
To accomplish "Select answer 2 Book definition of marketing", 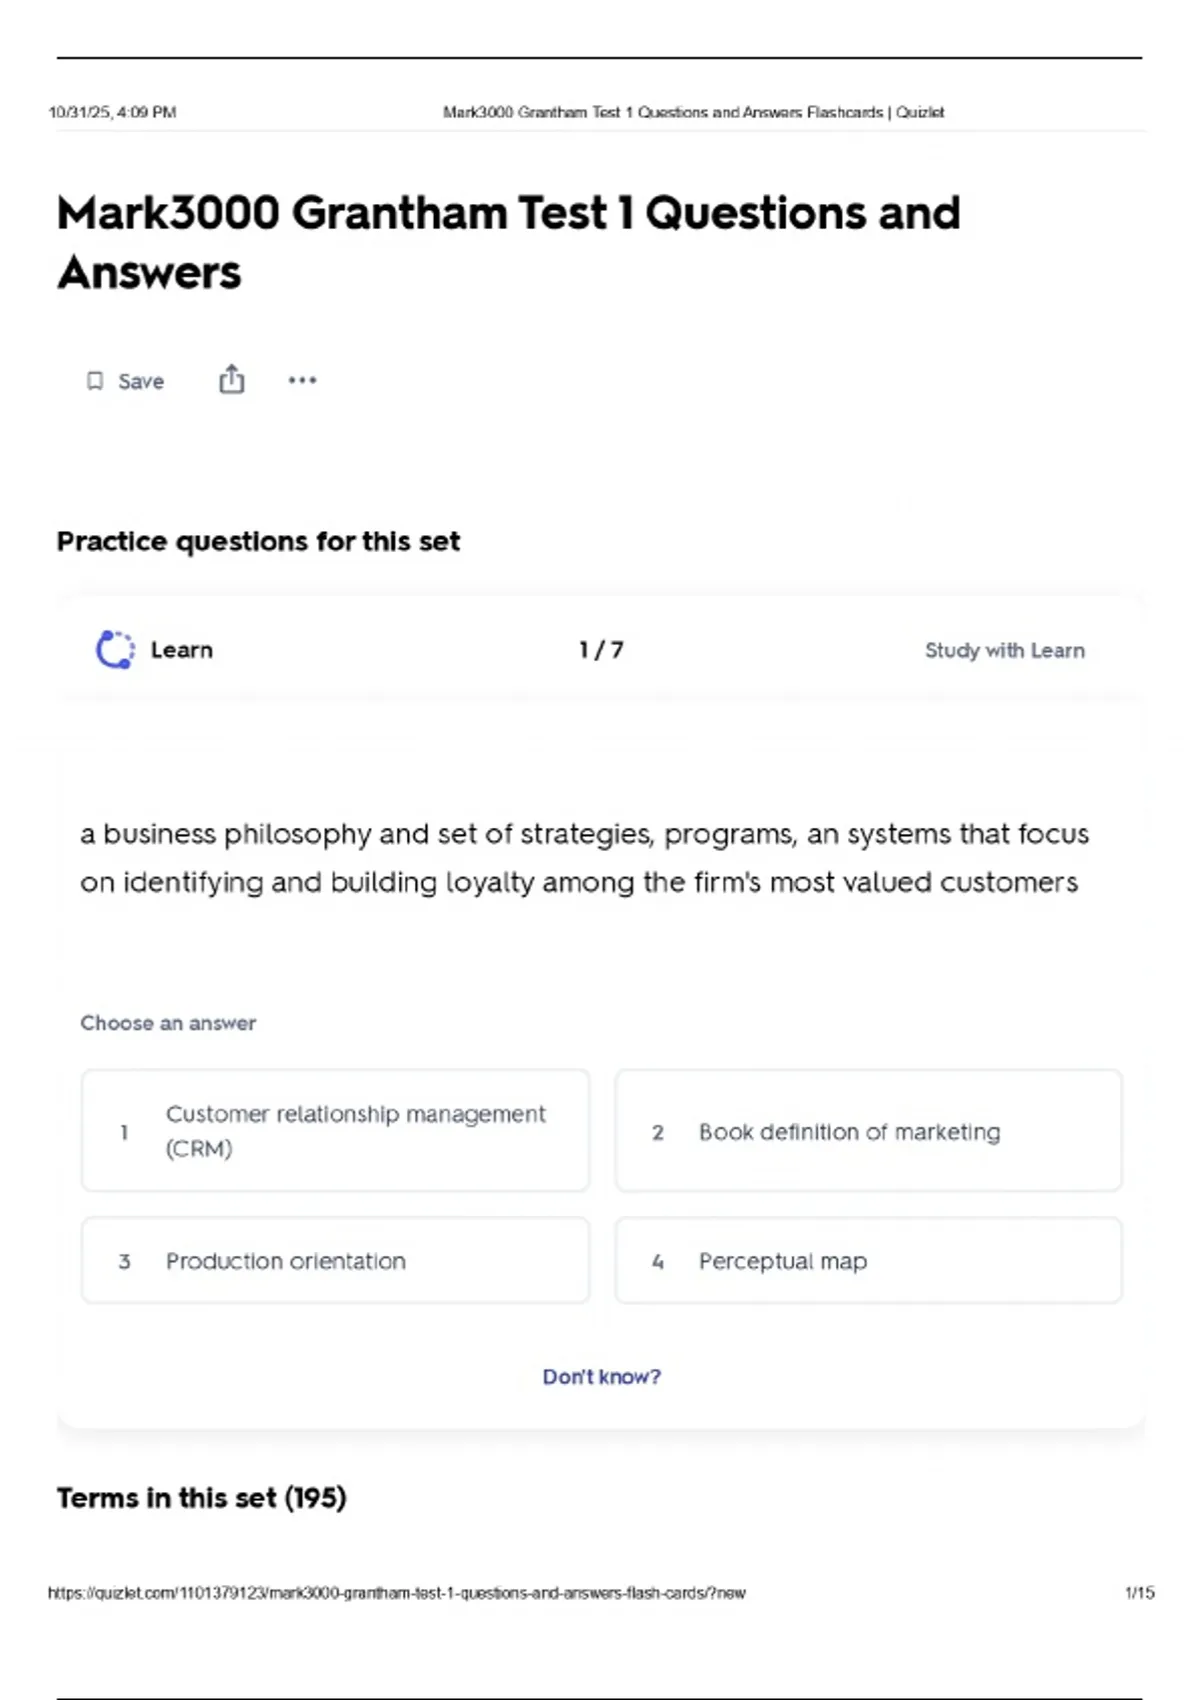I will coord(868,1130).
